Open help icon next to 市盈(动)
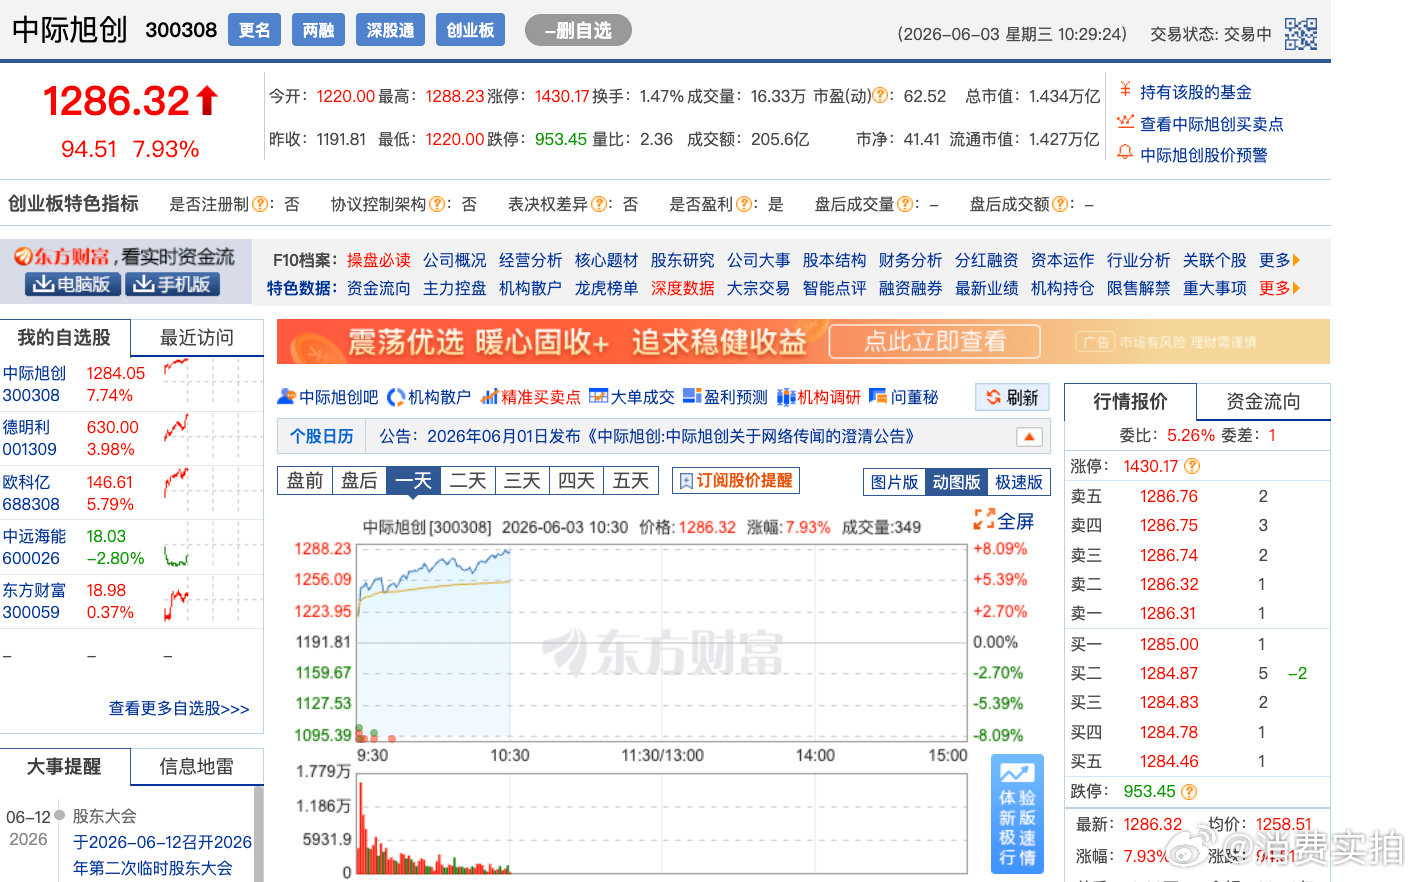This screenshot has width=1418, height=882. [881, 96]
